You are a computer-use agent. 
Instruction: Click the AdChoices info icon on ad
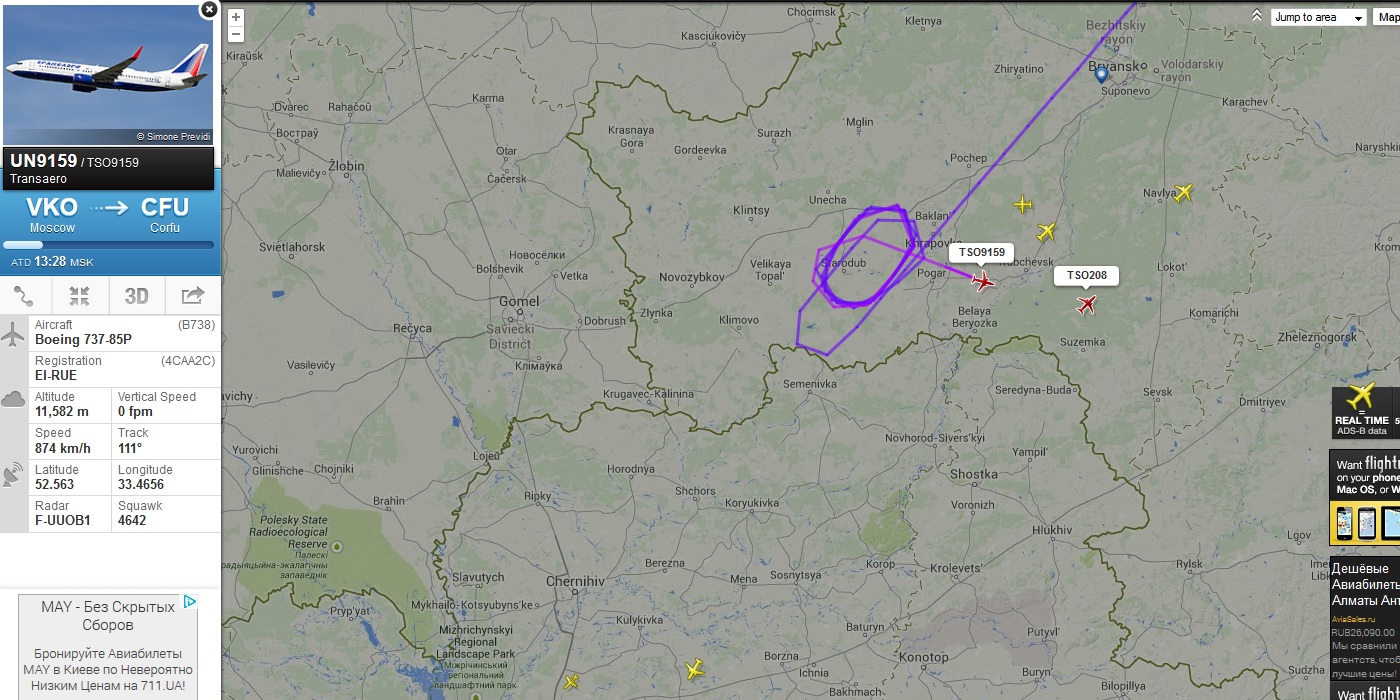tap(189, 602)
